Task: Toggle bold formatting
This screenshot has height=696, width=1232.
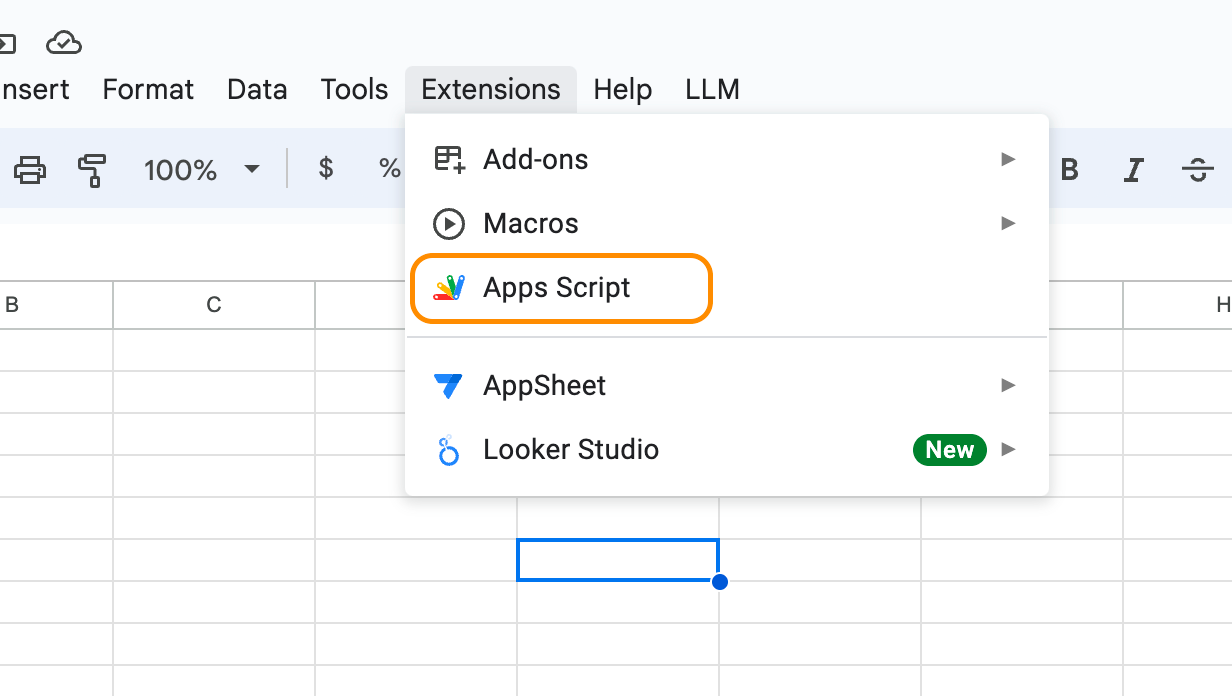Action: [1069, 170]
